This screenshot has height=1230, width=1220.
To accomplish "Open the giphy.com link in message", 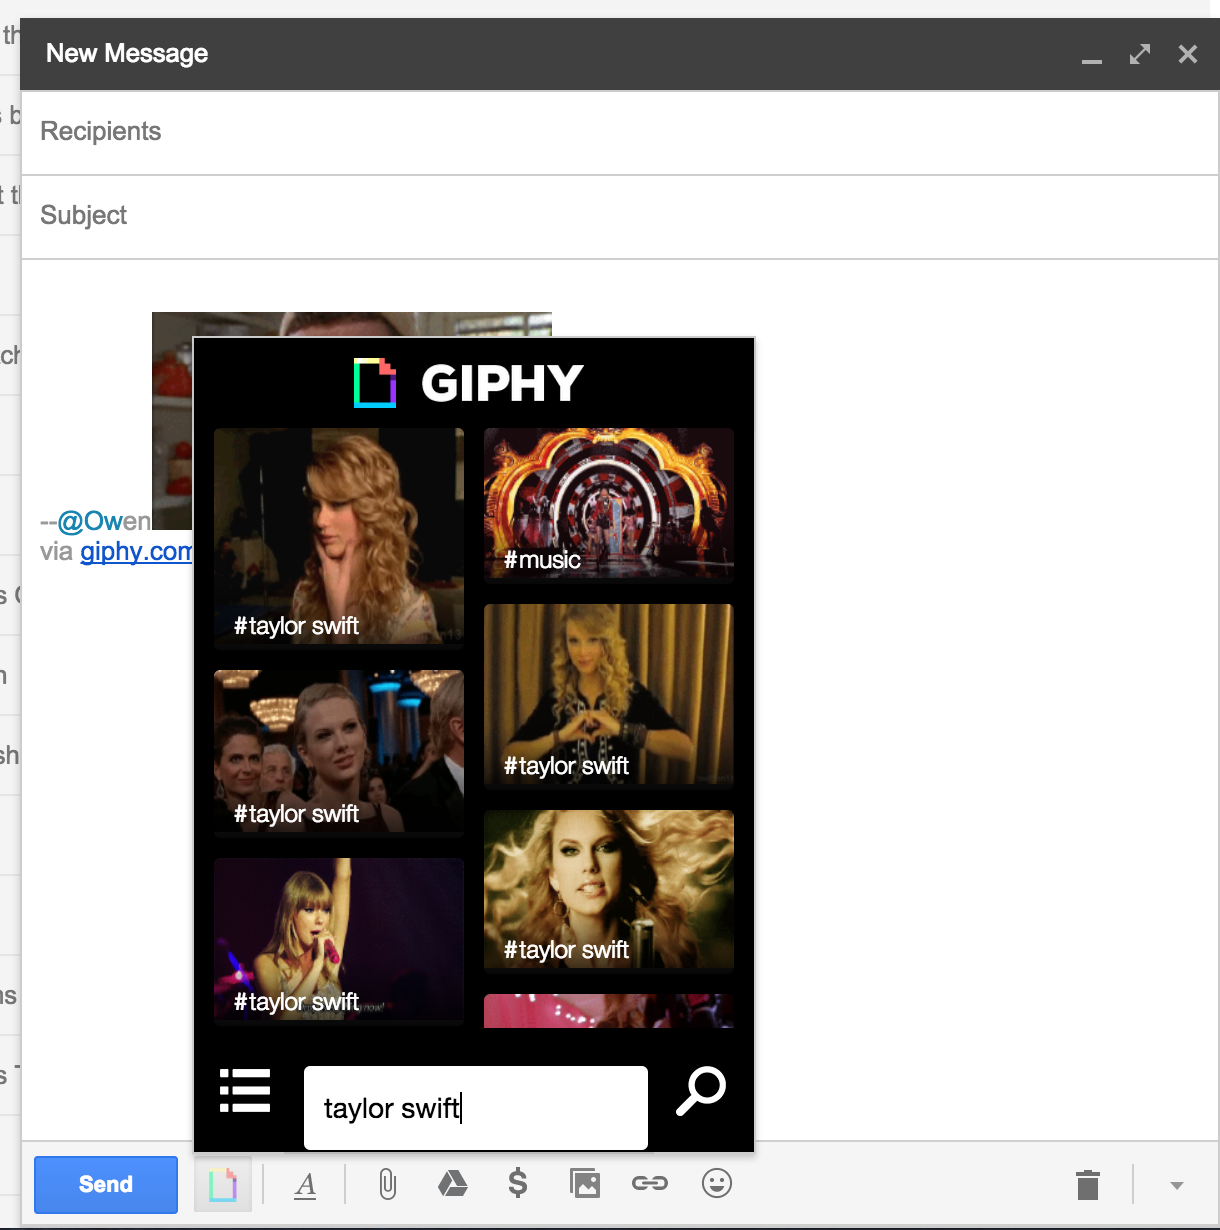I will tap(135, 552).
